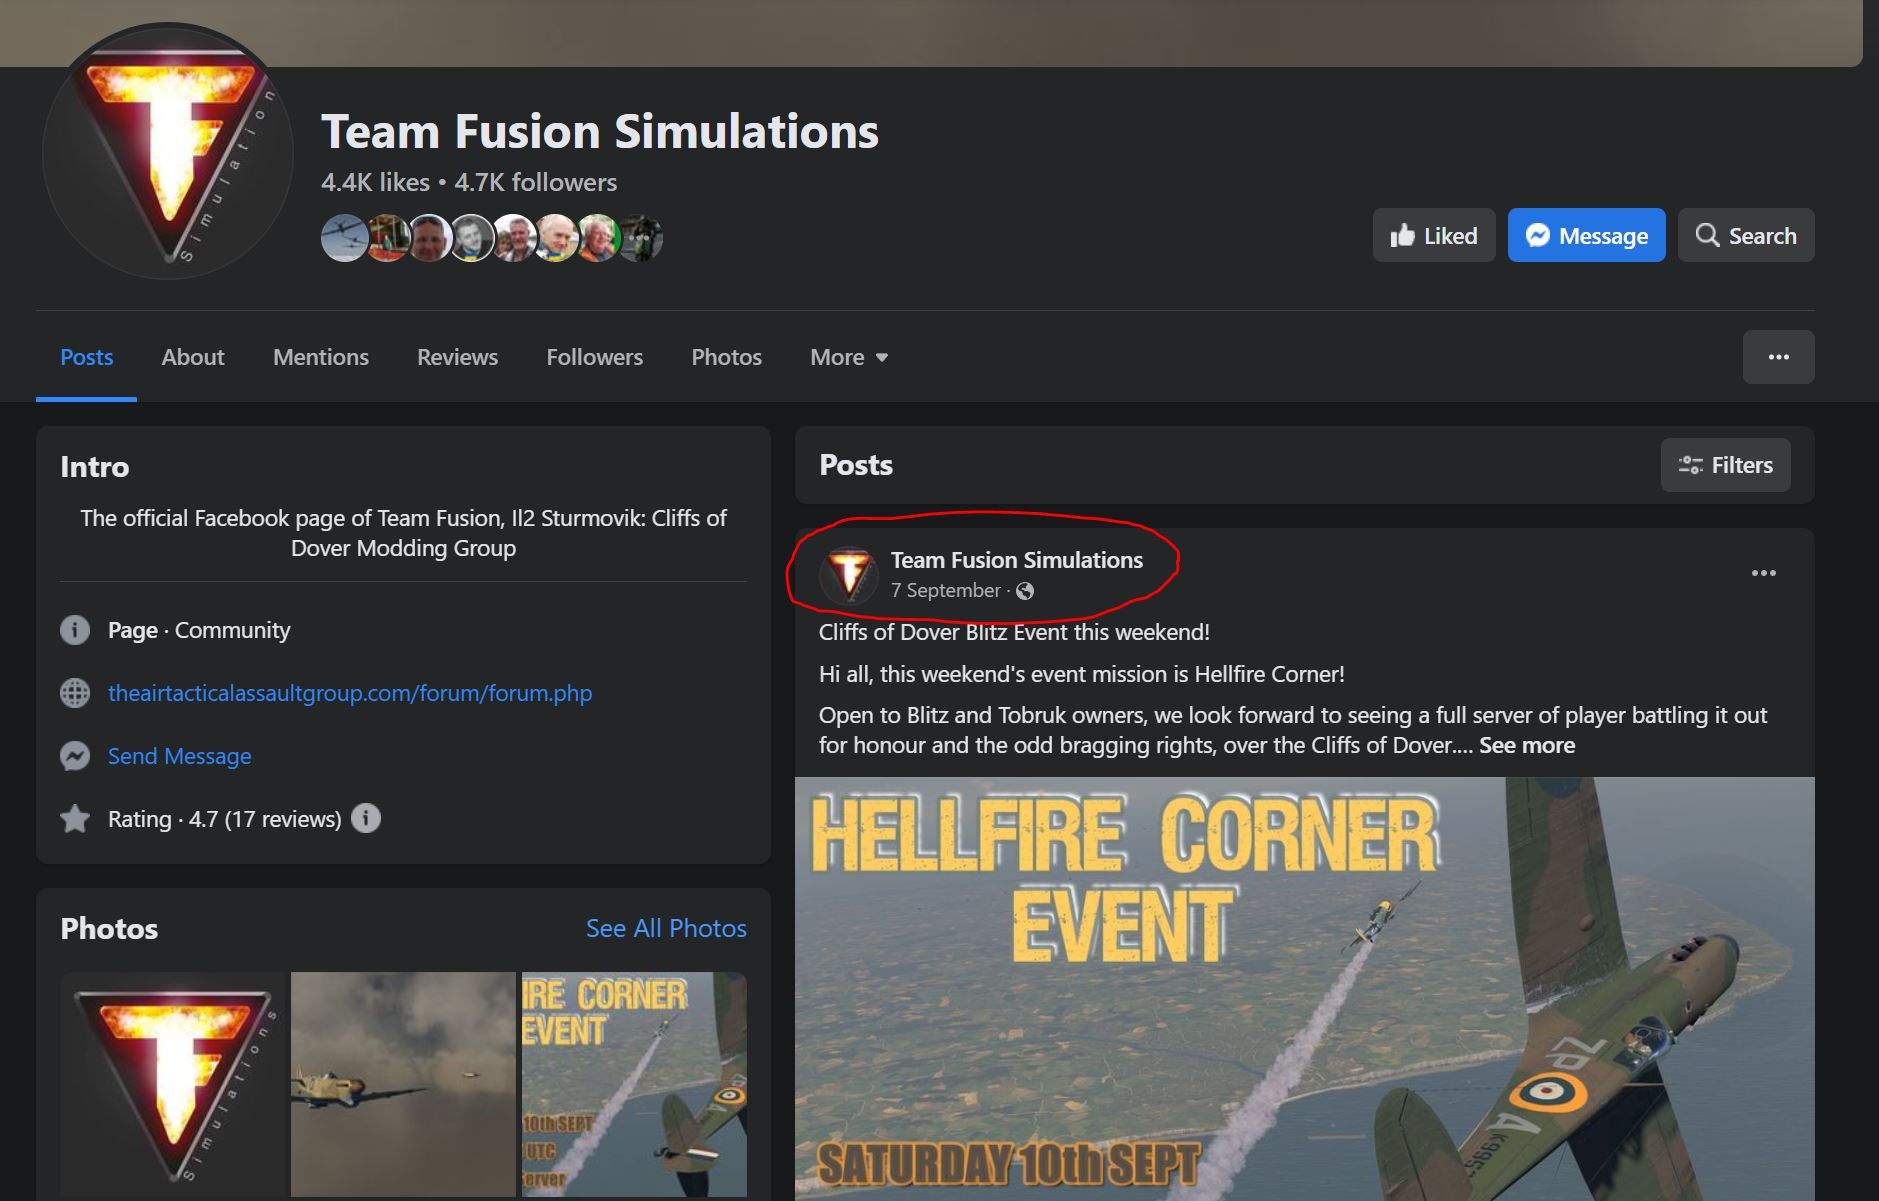This screenshot has width=1879, height=1201.
Task: Select the Followers tab
Action: (x=594, y=357)
